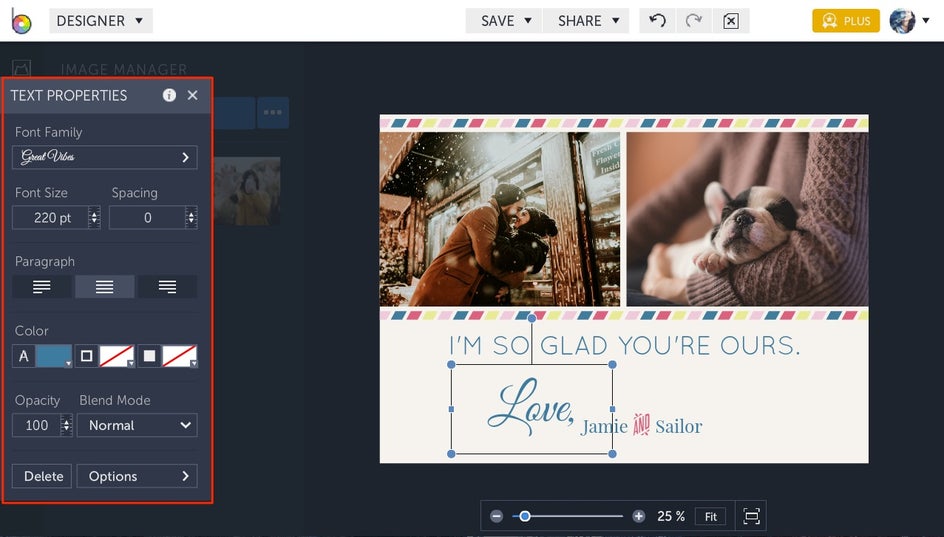Click the pink AND graphic on card
Image resolution: width=944 pixels, height=537 pixels.
point(641,425)
